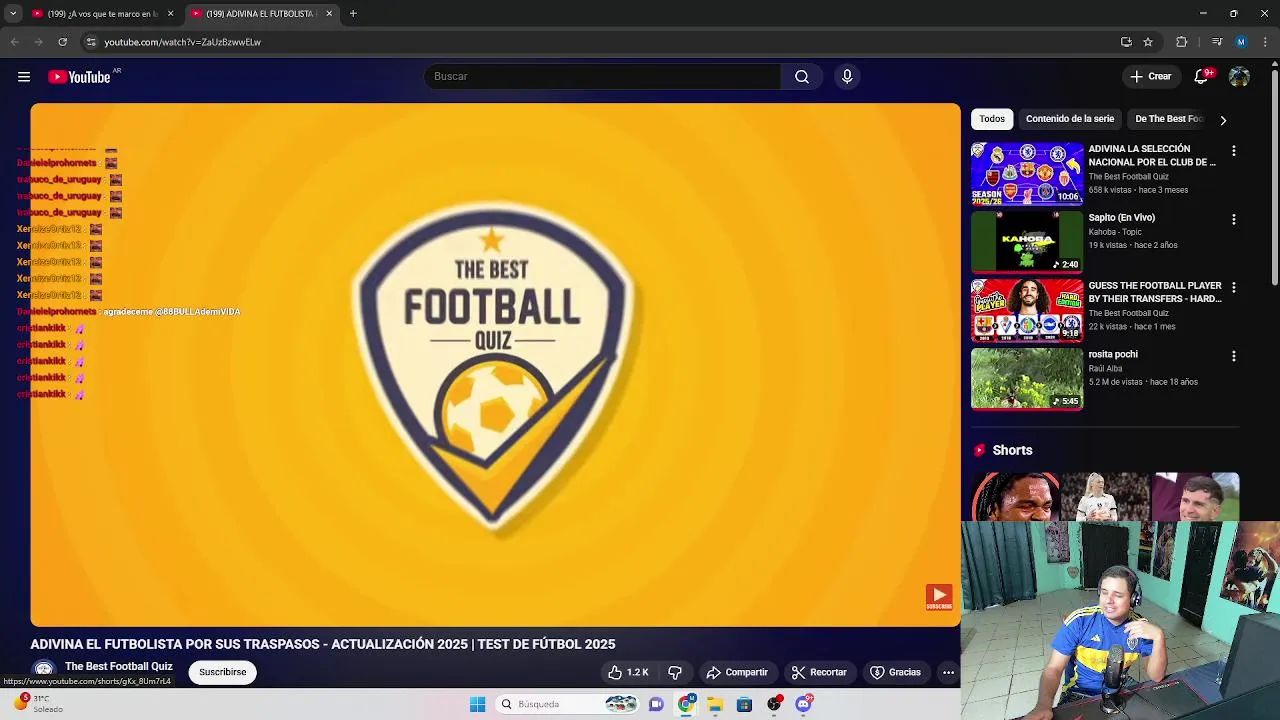Open Microsoft Store from the taskbar

(x=744, y=704)
